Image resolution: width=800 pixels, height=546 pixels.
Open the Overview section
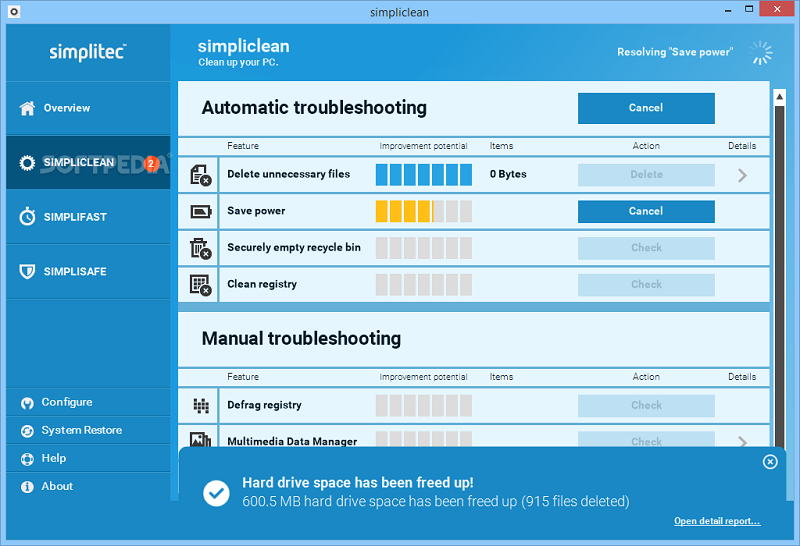(66, 108)
